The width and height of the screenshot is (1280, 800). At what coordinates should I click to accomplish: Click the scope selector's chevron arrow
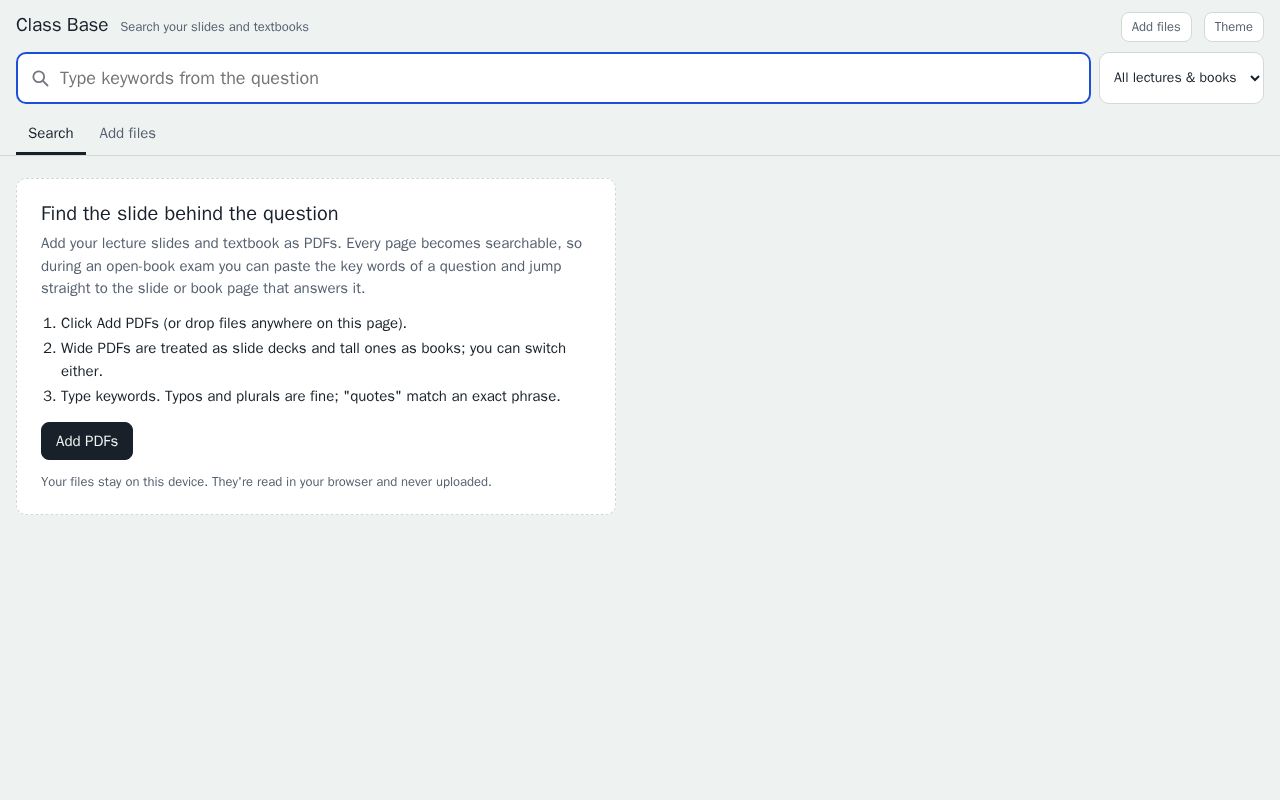point(1255,78)
